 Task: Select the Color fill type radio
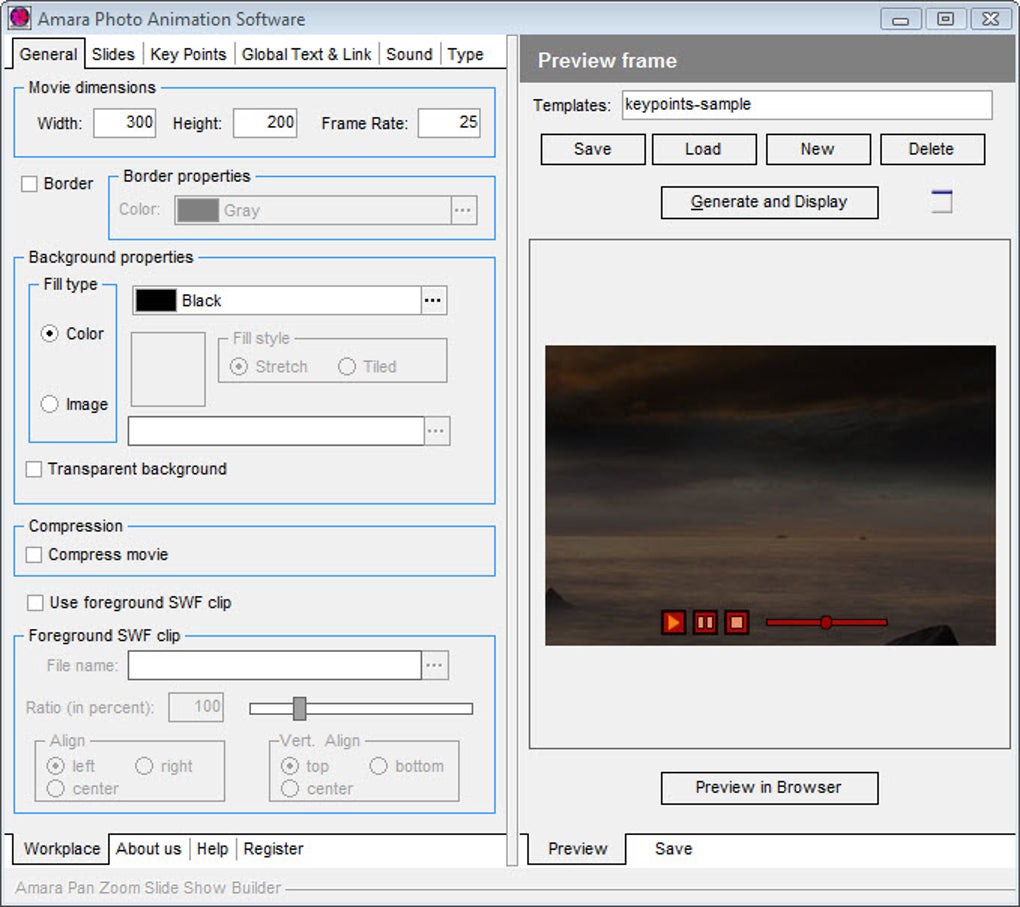coord(49,334)
